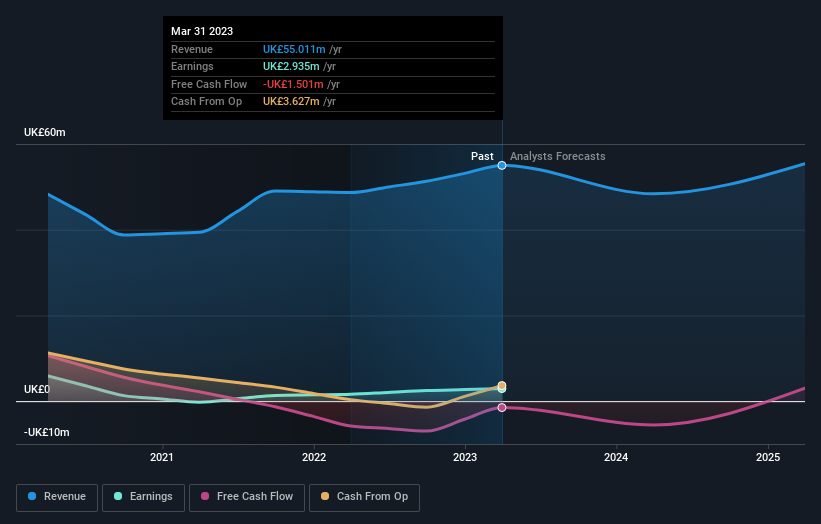
Task: Click the UK£0 y-axis label
Action: (37, 389)
